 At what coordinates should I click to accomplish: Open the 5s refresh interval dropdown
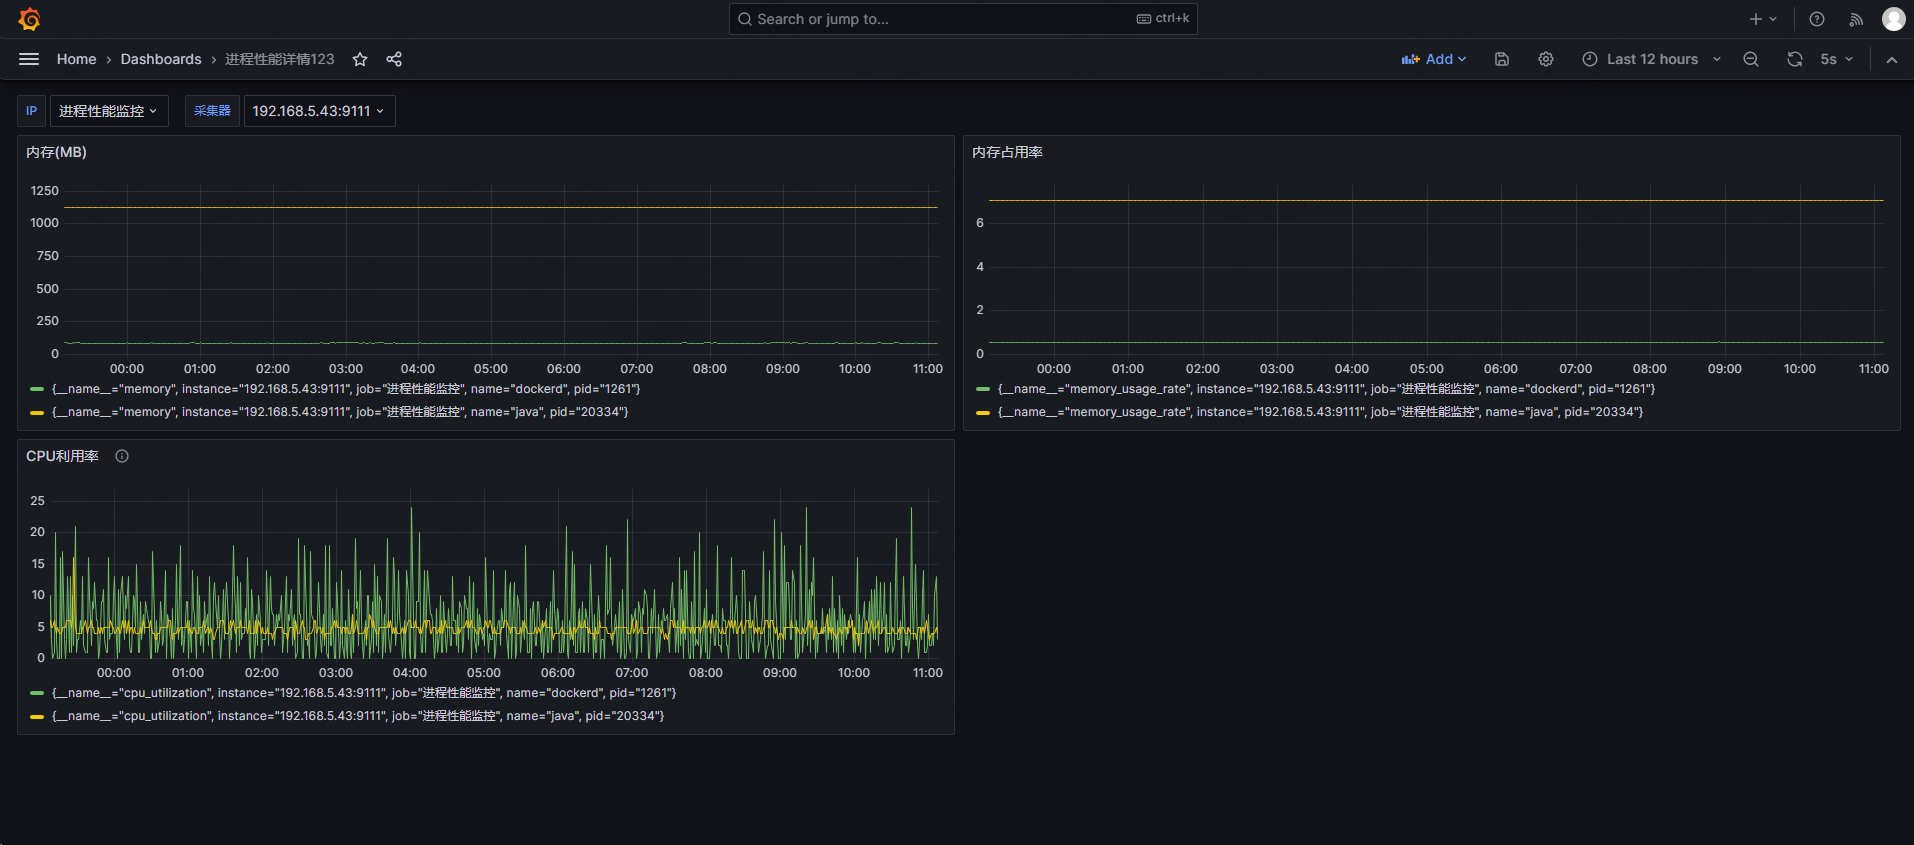[x=1836, y=59]
